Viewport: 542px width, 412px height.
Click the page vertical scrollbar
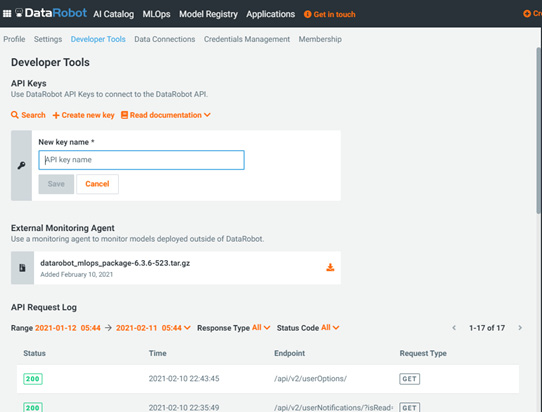pyautogui.click(x=539, y=131)
